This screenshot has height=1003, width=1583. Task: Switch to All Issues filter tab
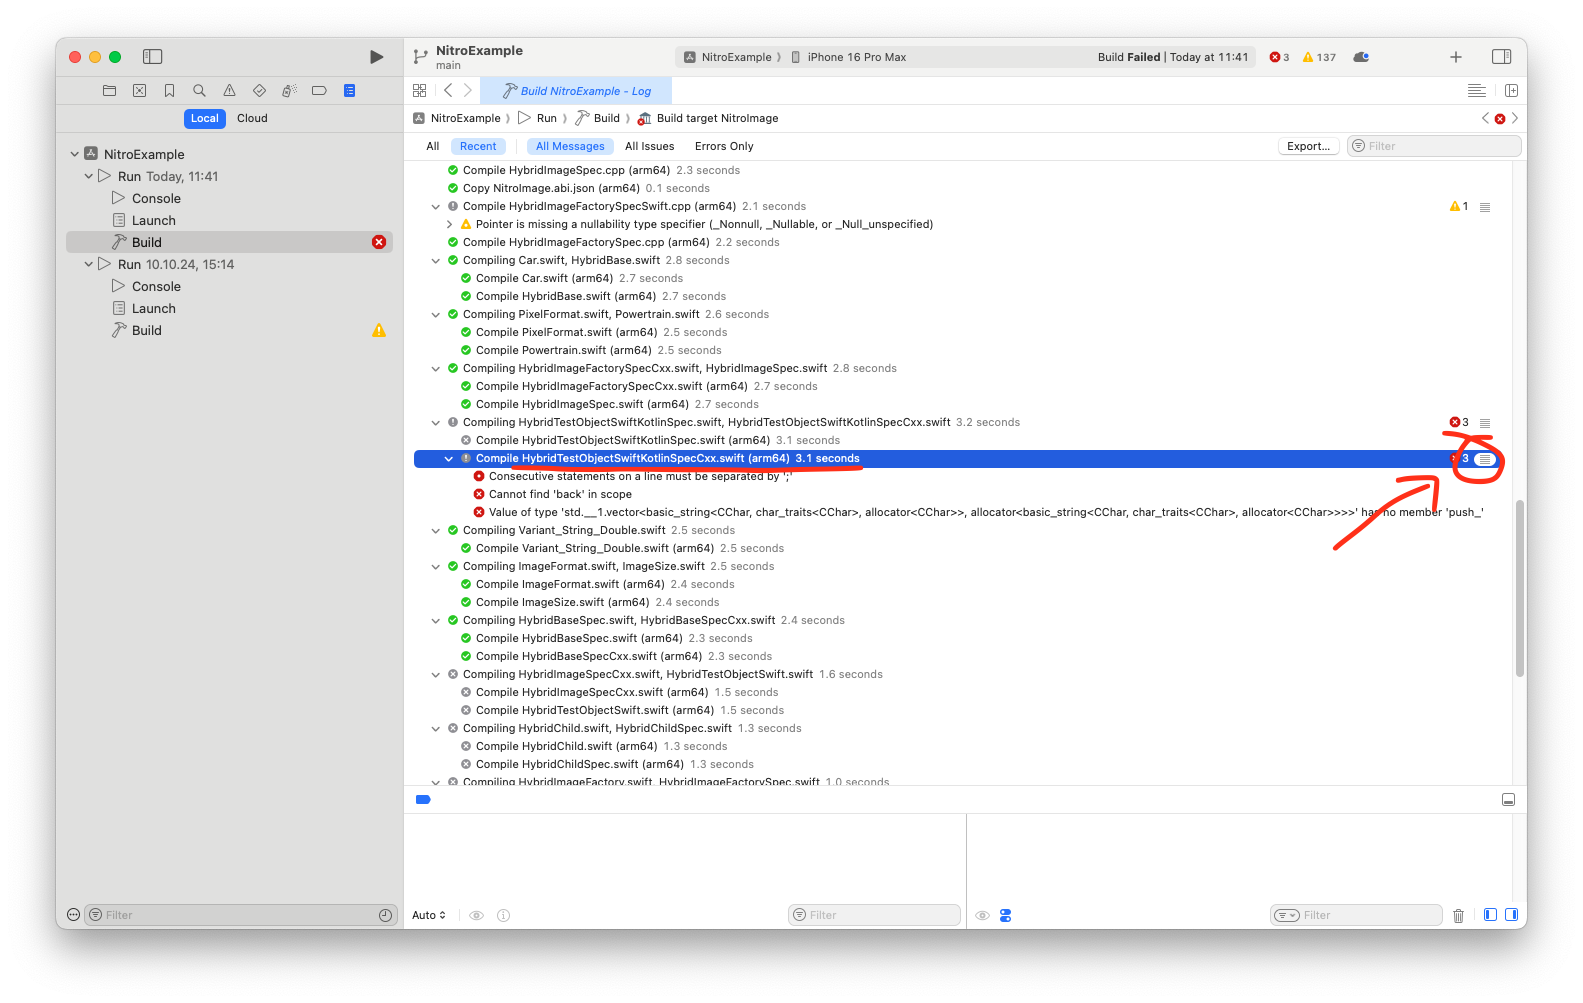point(649,146)
